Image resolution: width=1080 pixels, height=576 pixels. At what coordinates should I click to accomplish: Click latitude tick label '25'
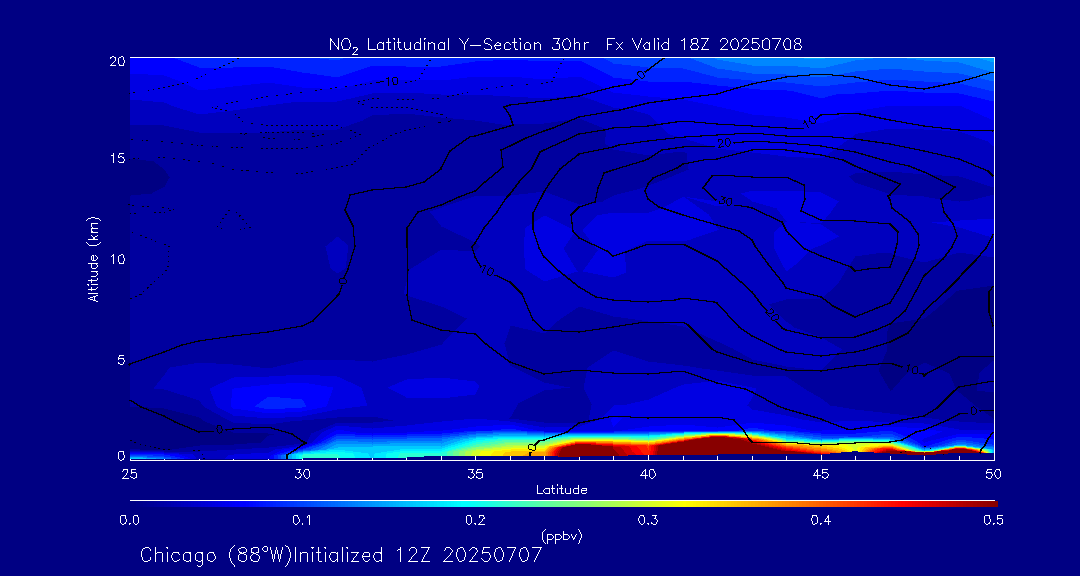(x=129, y=474)
